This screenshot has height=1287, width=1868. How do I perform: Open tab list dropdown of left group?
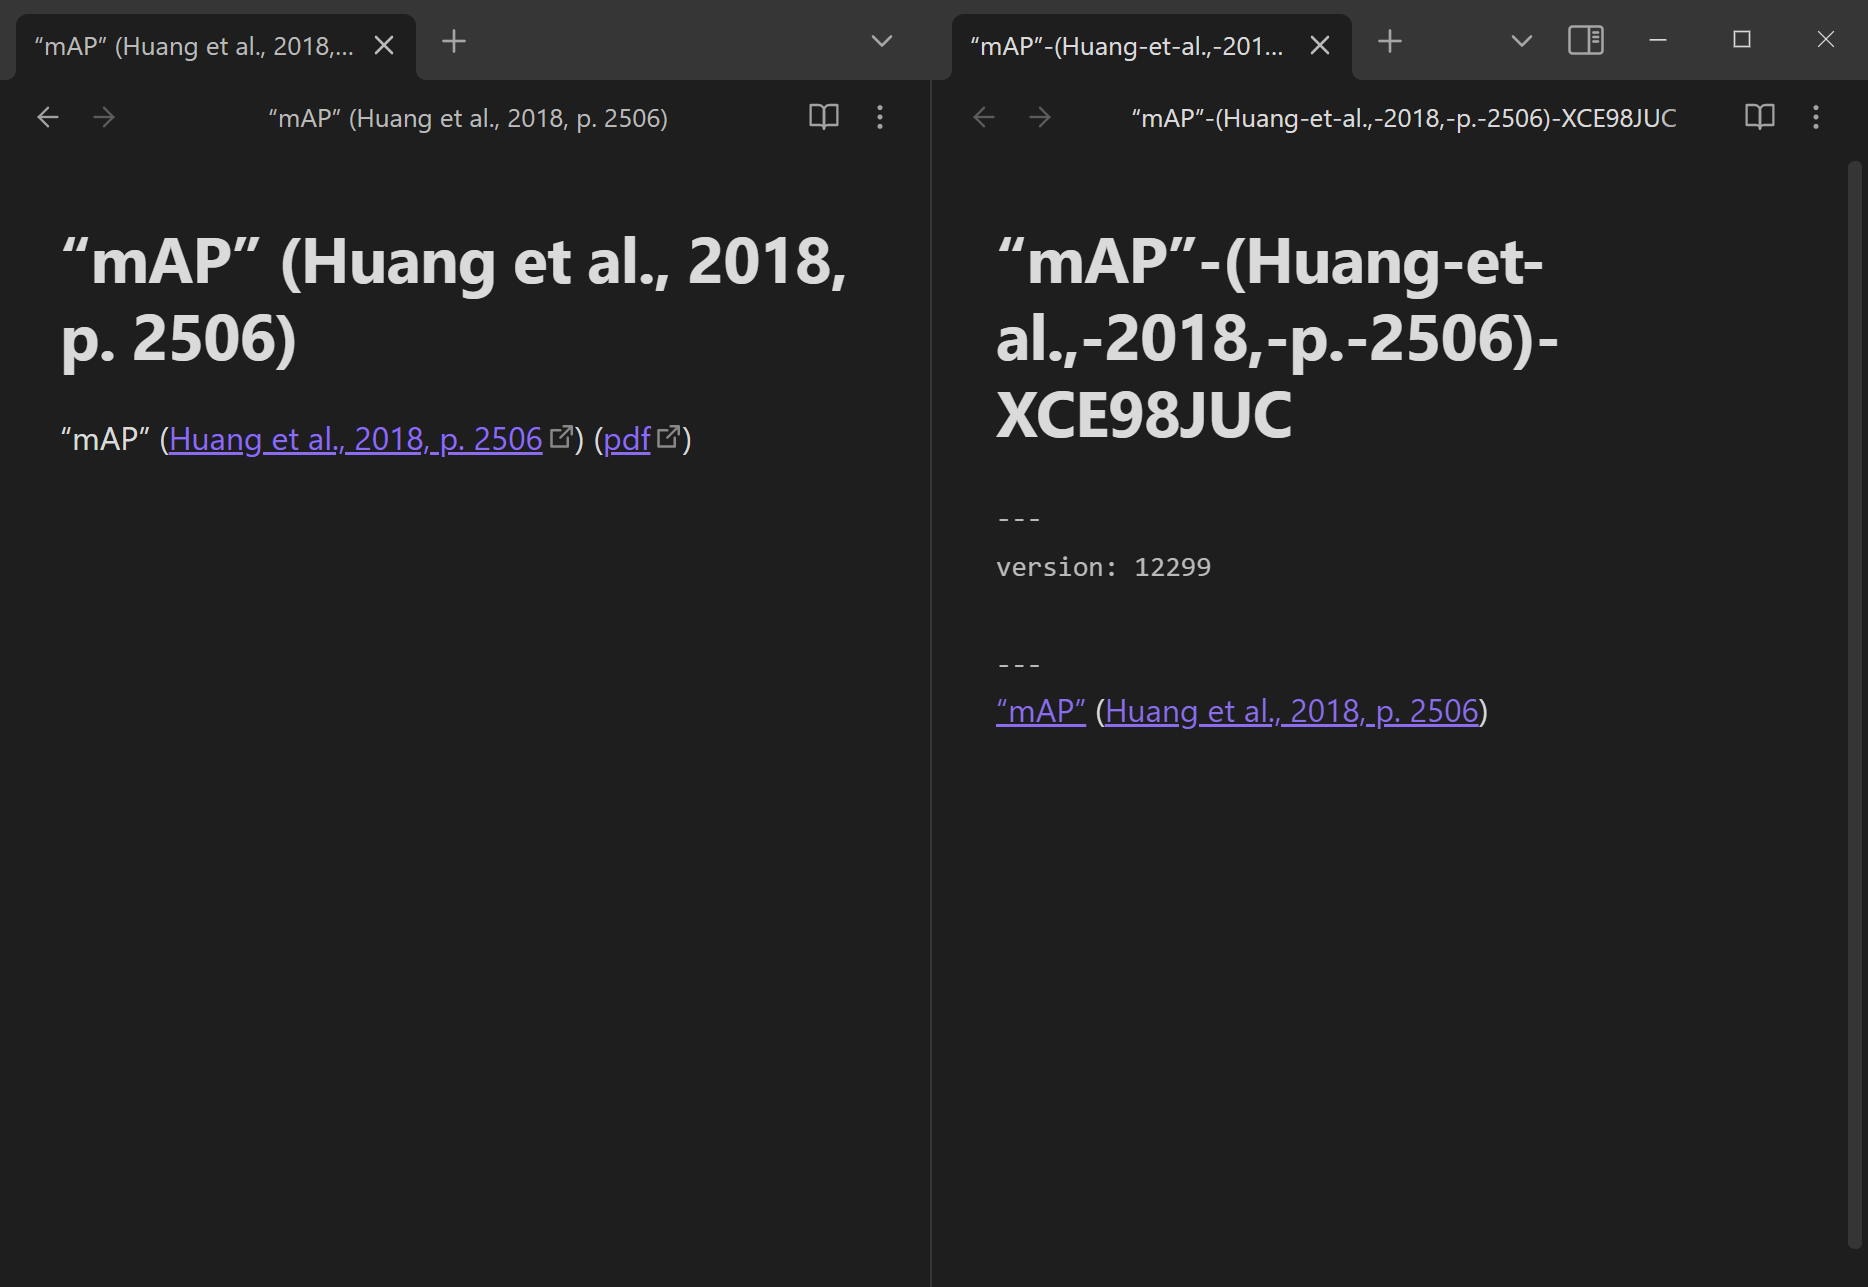(x=880, y=41)
